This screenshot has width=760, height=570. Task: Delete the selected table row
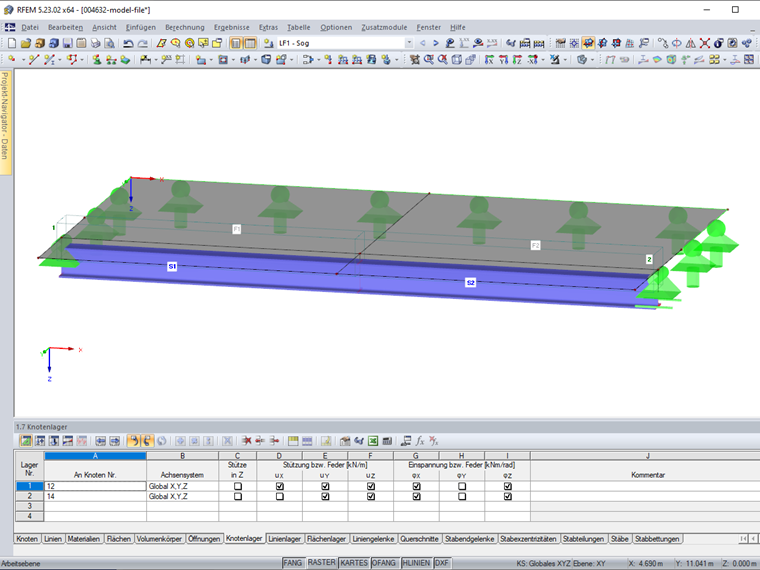tap(247, 441)
